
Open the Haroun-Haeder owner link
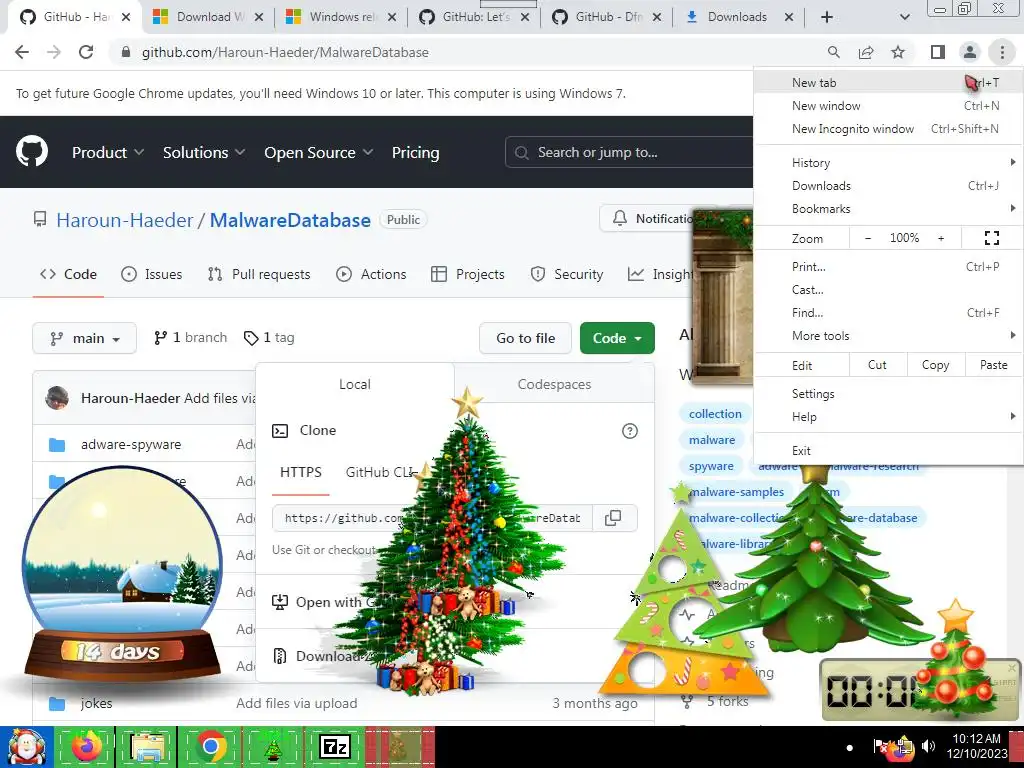click(125, 220)
